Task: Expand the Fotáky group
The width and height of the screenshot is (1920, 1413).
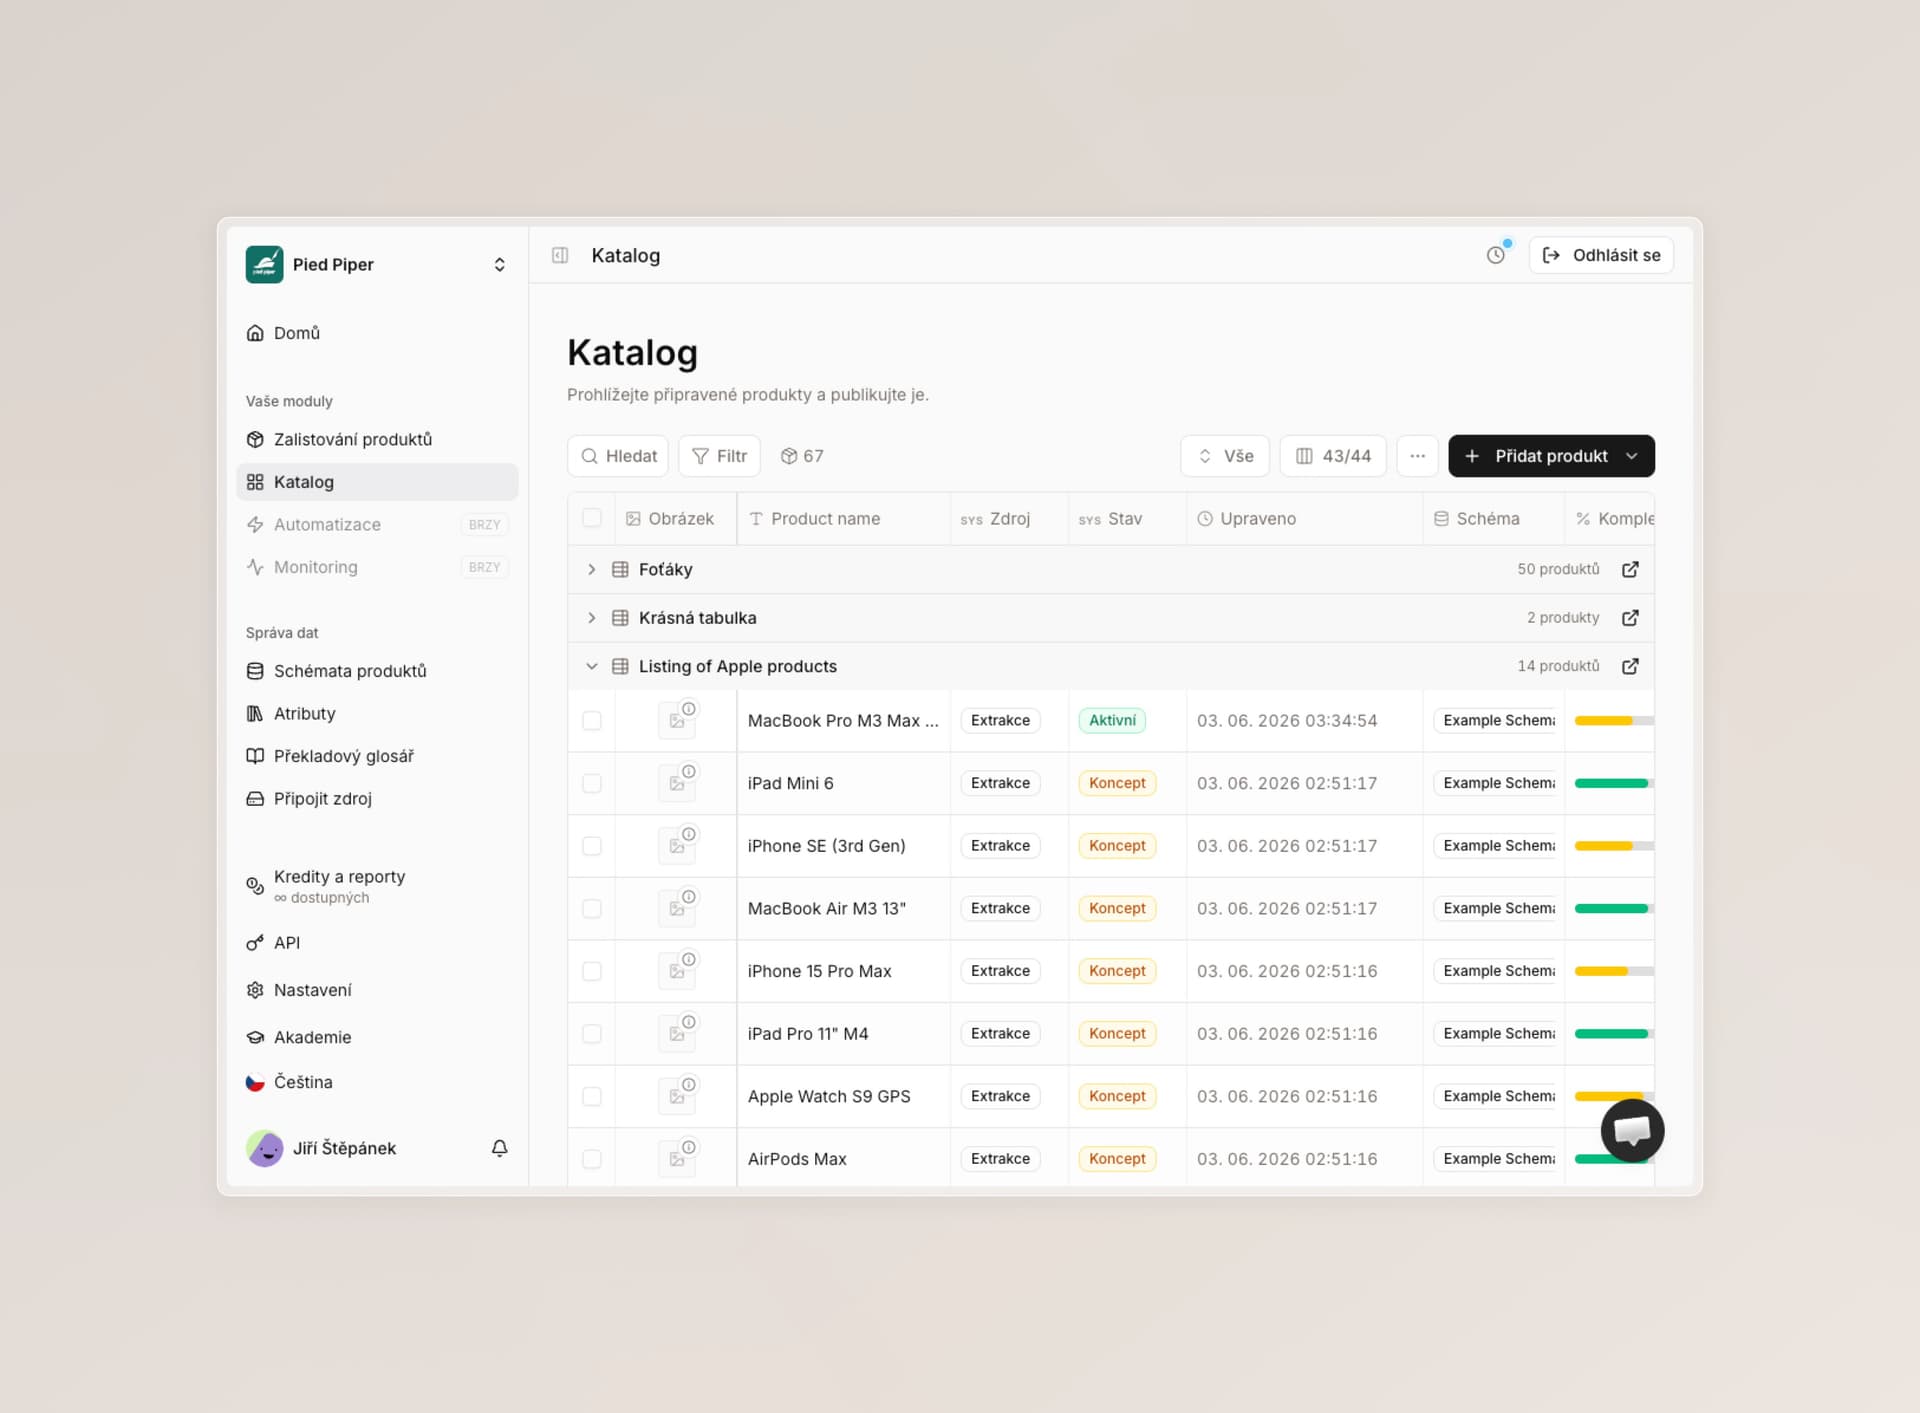Action: tap(591, 569)
